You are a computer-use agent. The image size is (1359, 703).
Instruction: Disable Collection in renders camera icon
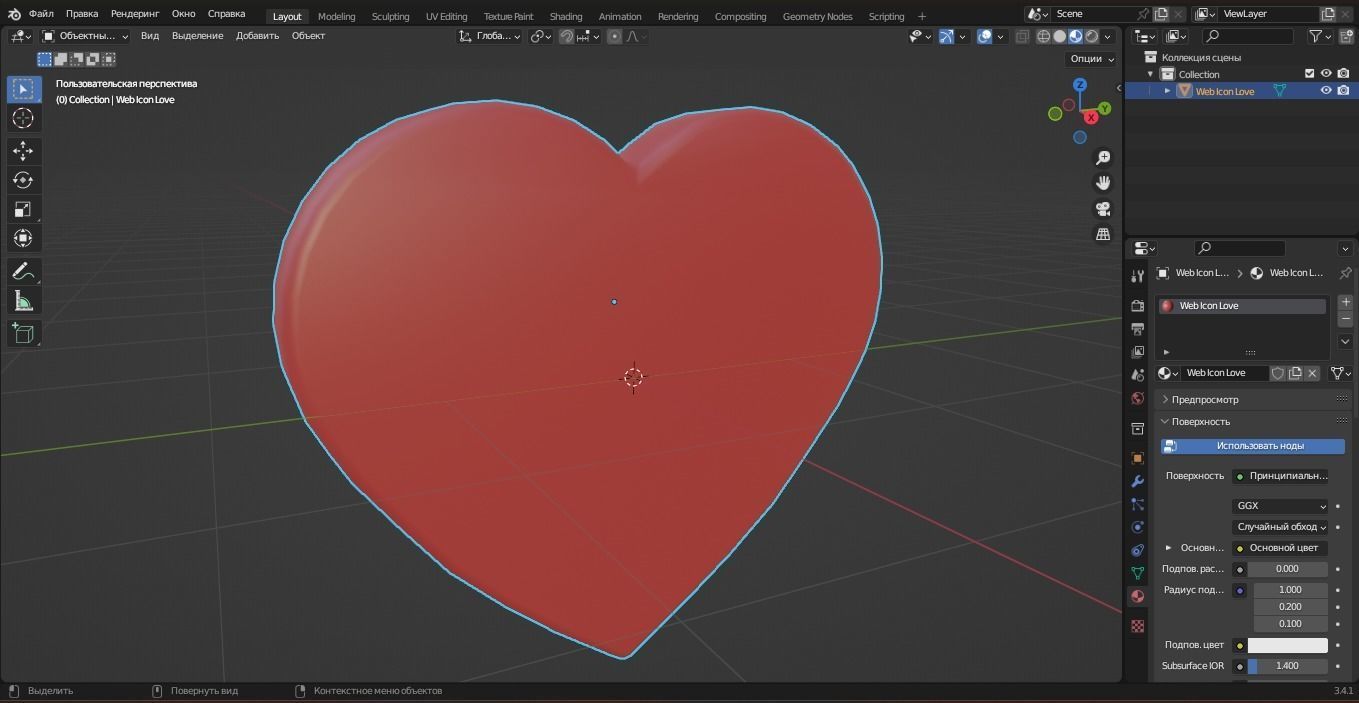[x=1343, y=74]
